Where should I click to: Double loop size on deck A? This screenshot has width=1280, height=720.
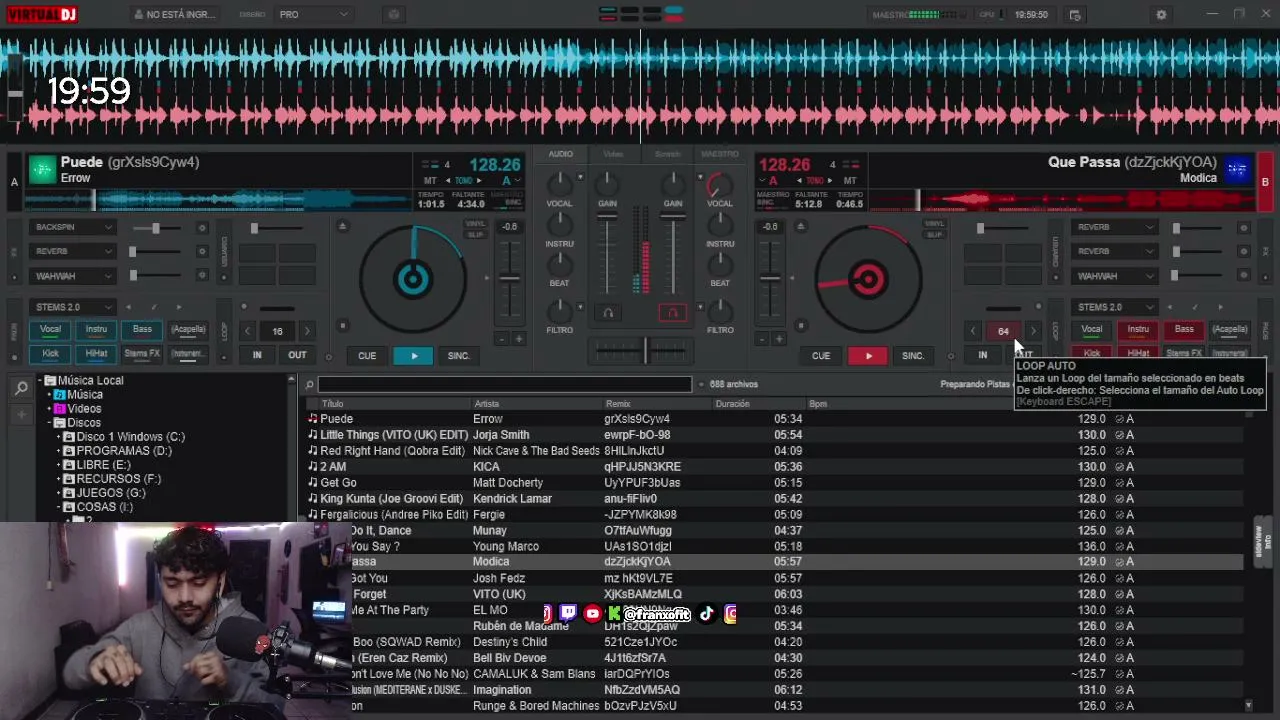point(307,331)
